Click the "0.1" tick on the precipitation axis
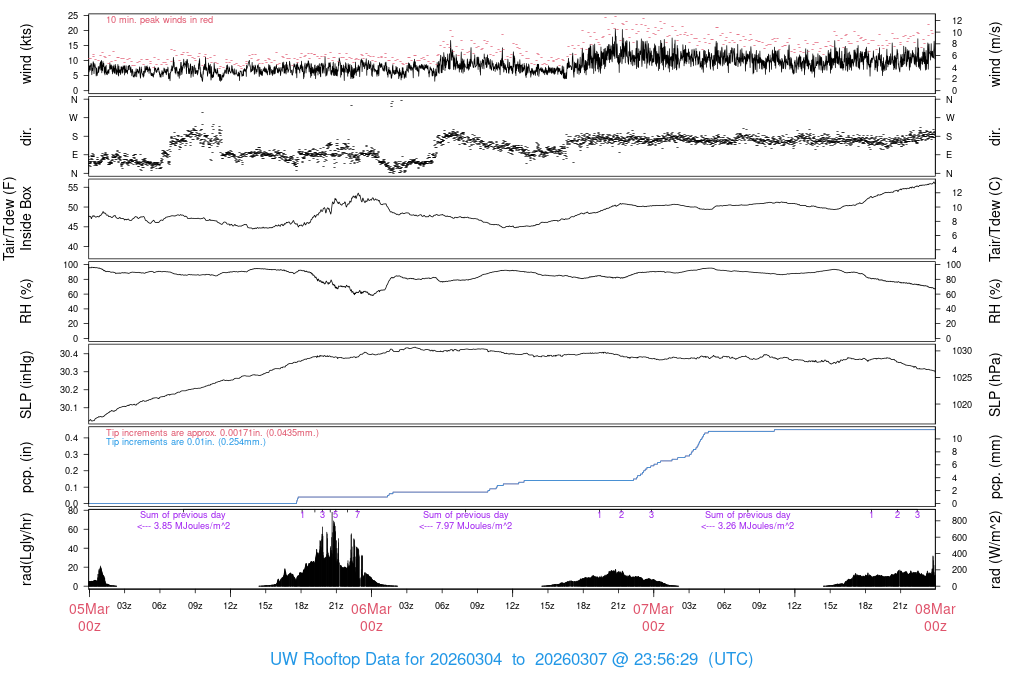Screen dimensions: 1024x700 [71, 488]
